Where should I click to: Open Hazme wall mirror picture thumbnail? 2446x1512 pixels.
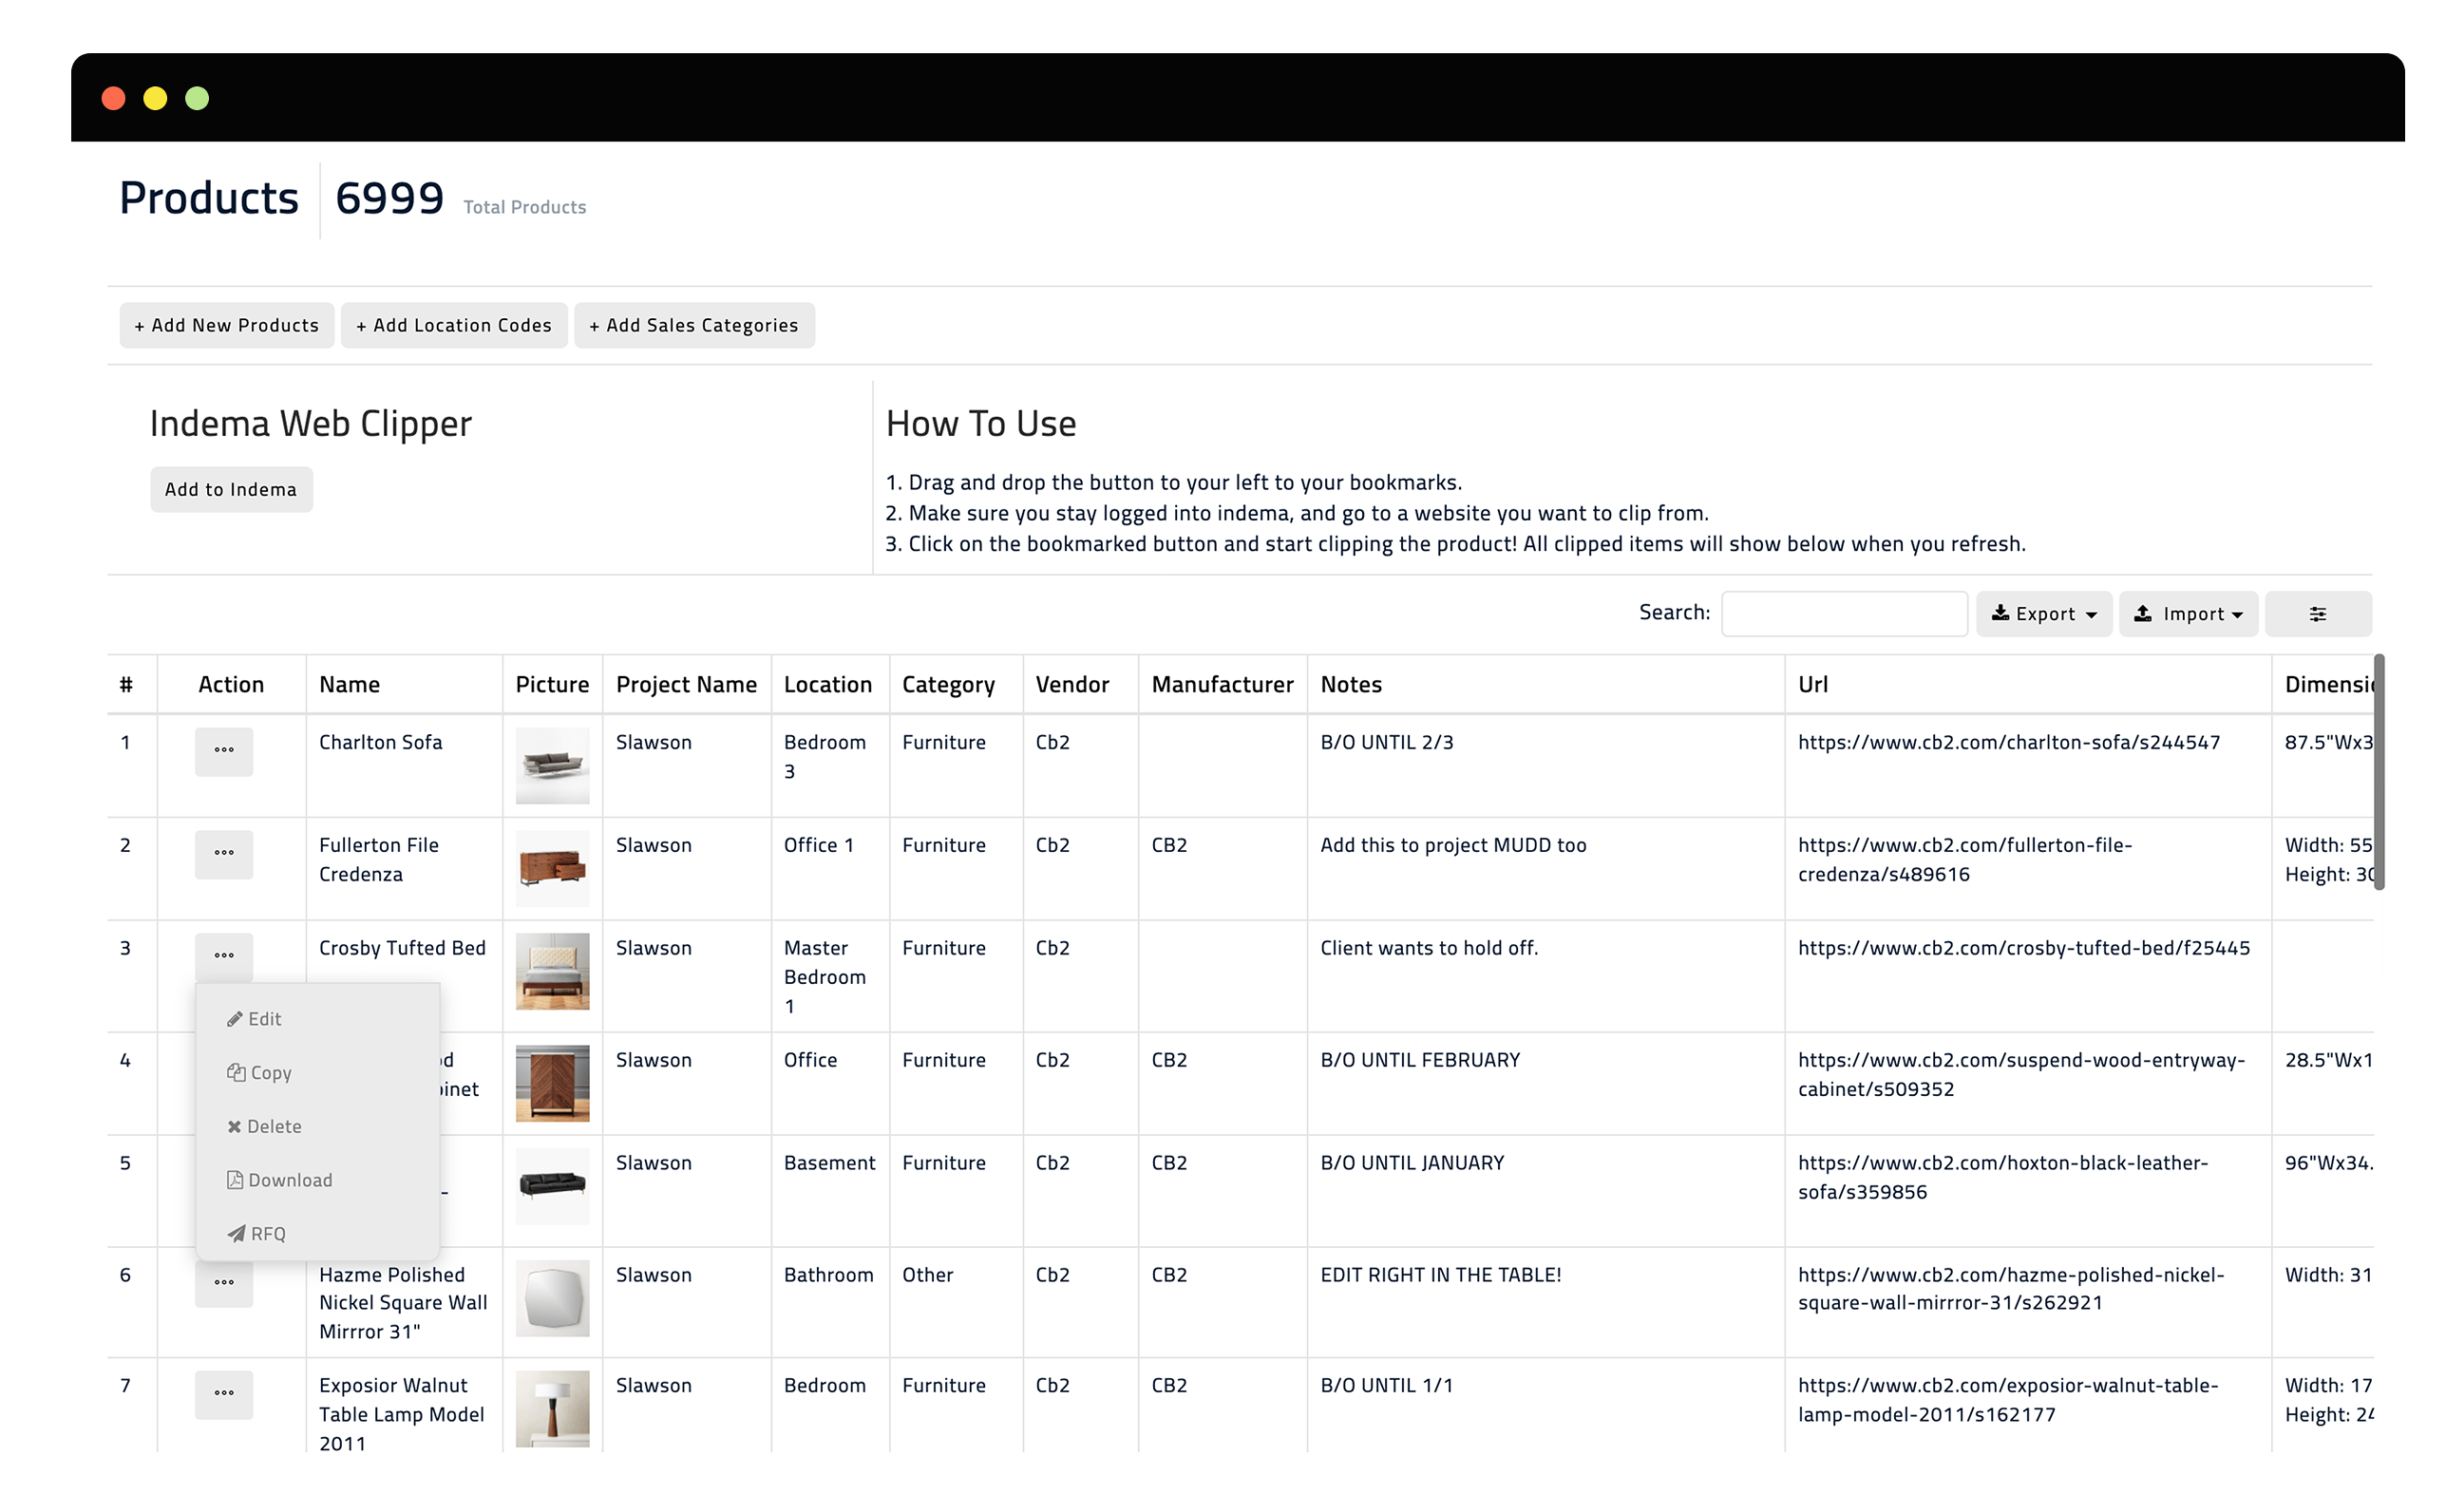click(552, 1299)
